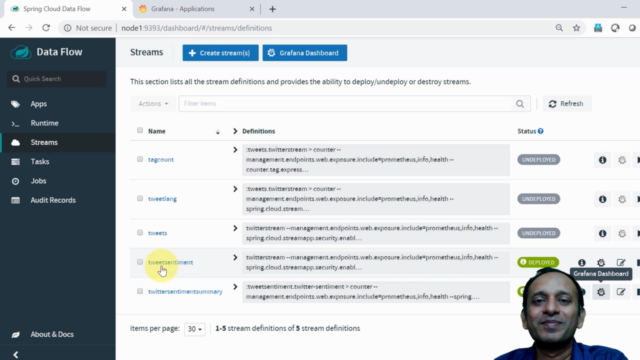Click Grafana gear icon for twittersentimentsummary
This screenshot has height=360, width=640.
coord(601,292)
